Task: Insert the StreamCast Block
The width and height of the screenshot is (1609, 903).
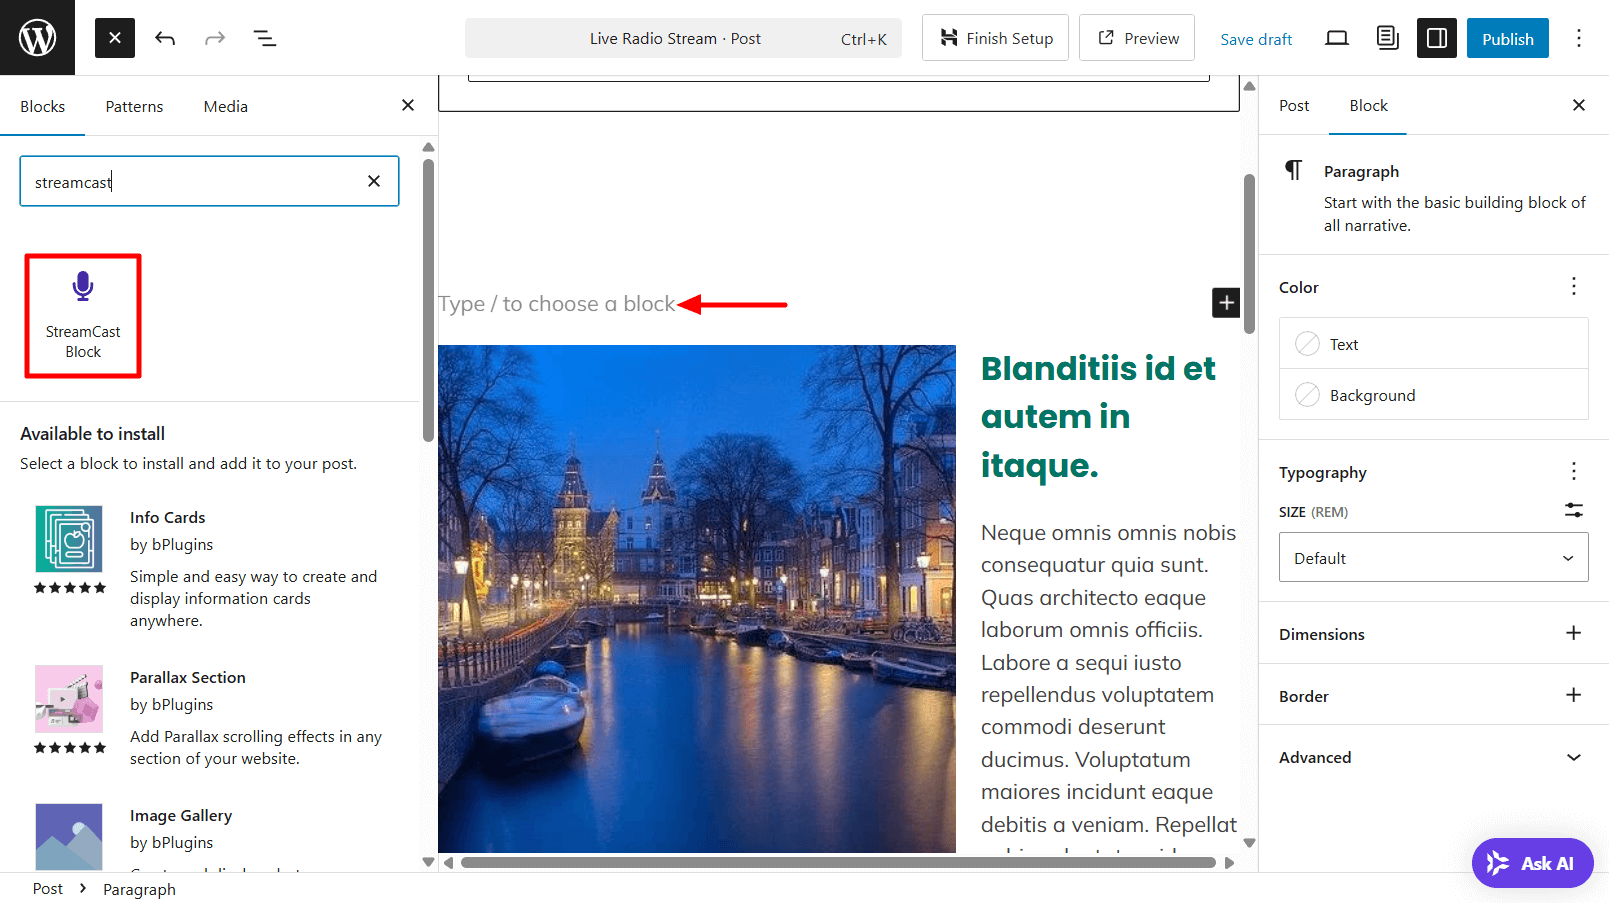Action: tap(83, 316)
